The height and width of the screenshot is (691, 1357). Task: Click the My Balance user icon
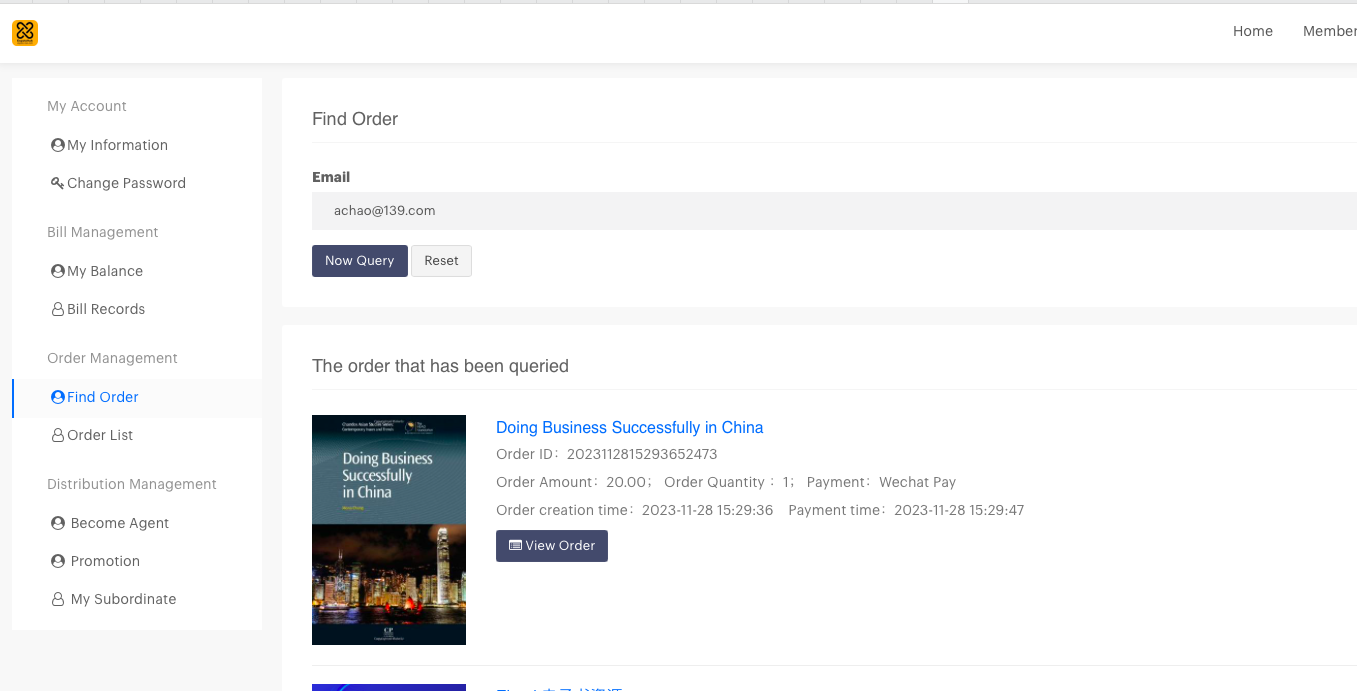(x=58, y=271)
